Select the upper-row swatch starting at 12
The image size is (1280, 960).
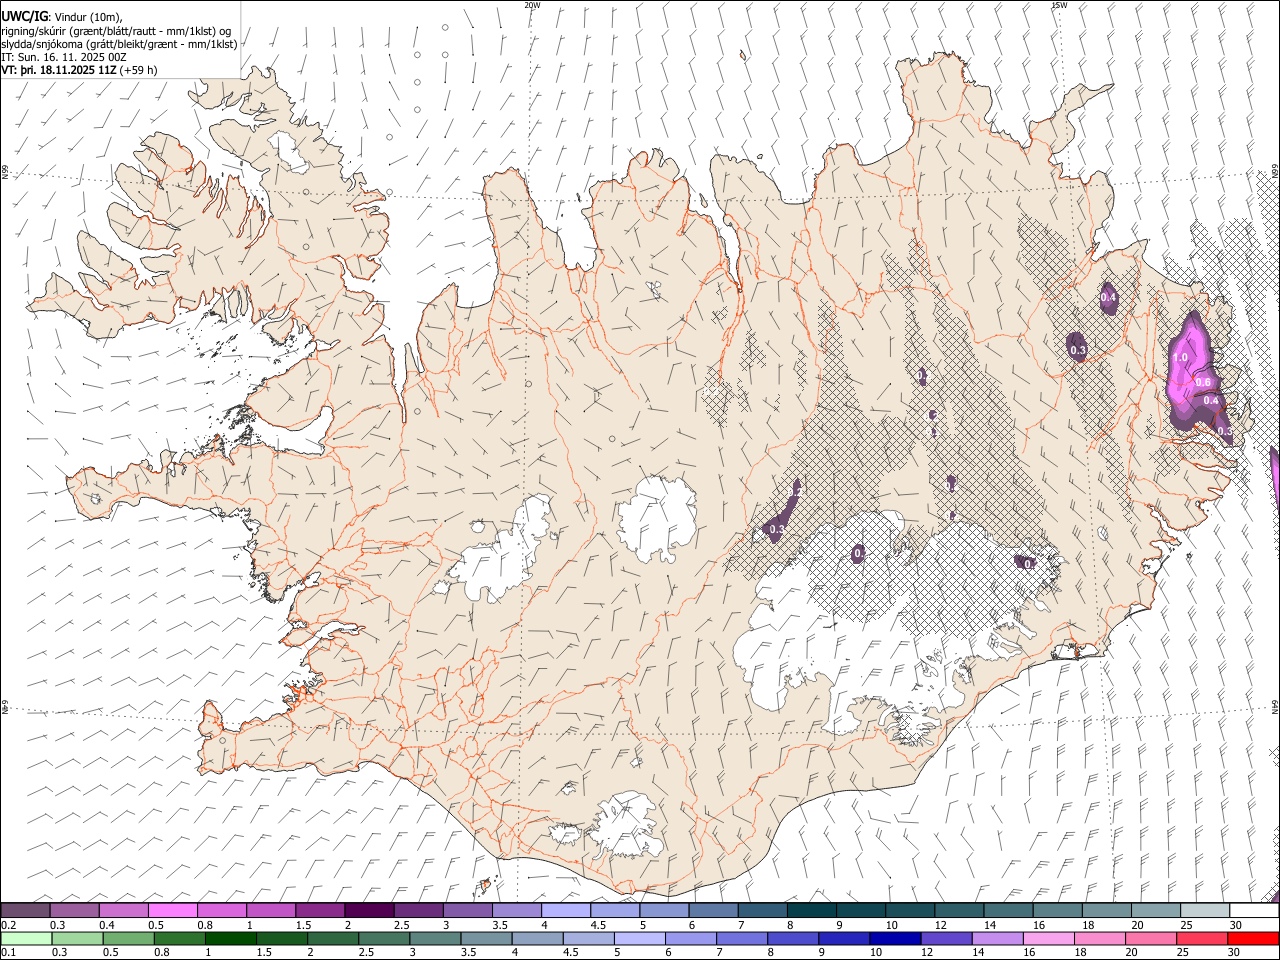coord(959,910)
